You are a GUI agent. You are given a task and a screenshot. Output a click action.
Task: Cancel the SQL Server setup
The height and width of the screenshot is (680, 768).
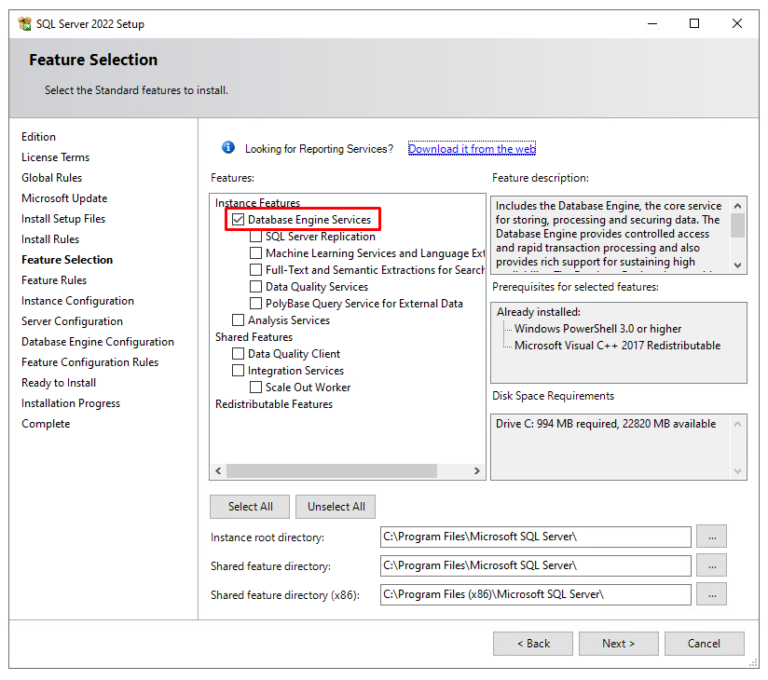pyautogui.click(x=704, y=643)
